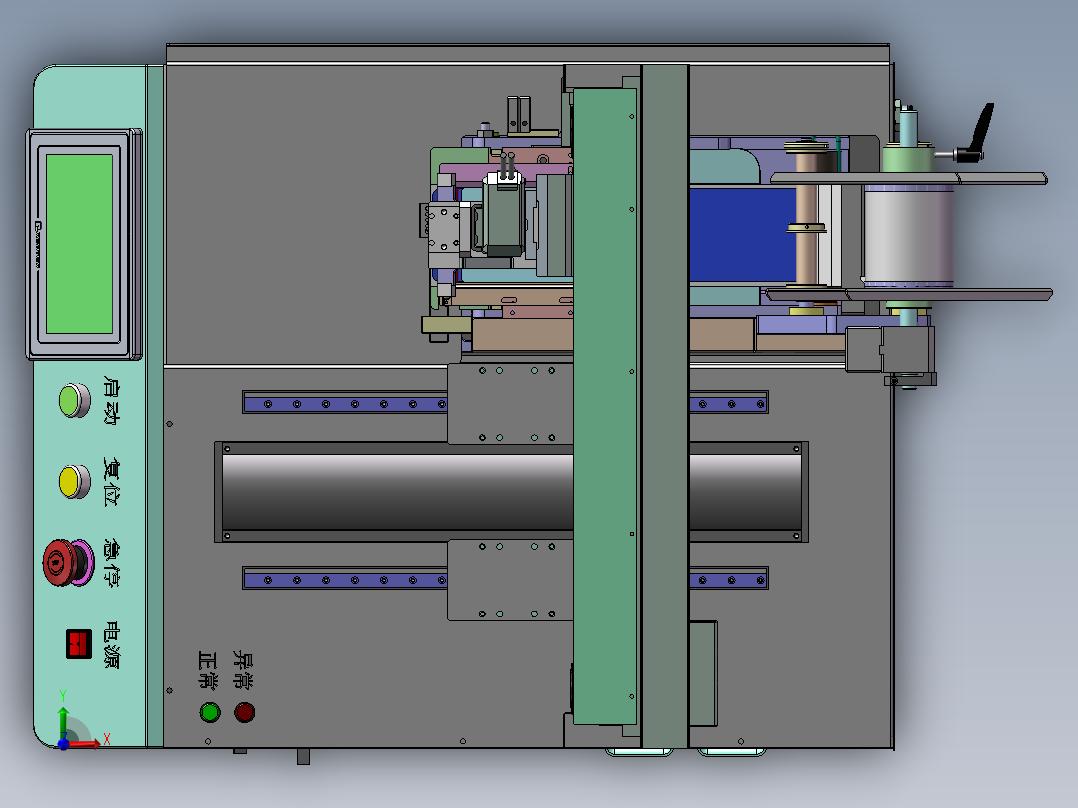Select the green LCD touchscreen display
The image size is (1078, 808).
pos(79,243)
